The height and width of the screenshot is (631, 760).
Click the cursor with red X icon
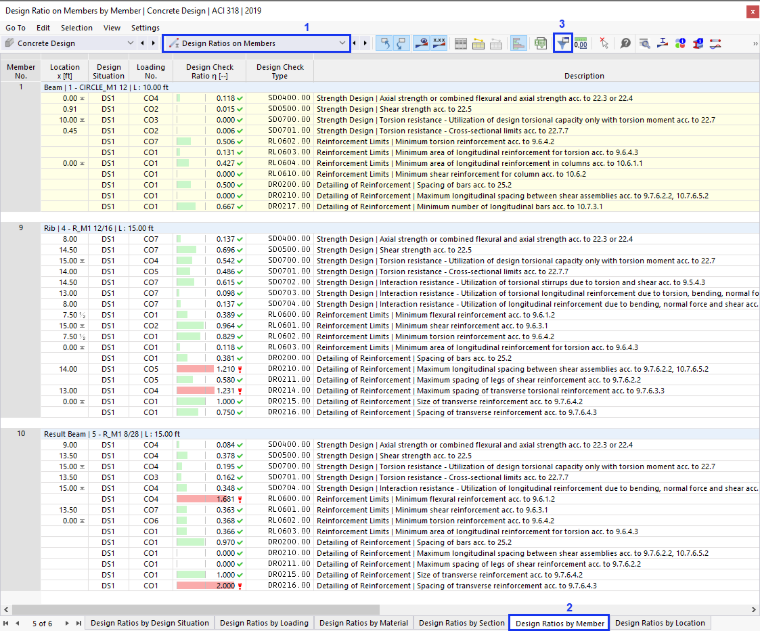coord(603,44)
